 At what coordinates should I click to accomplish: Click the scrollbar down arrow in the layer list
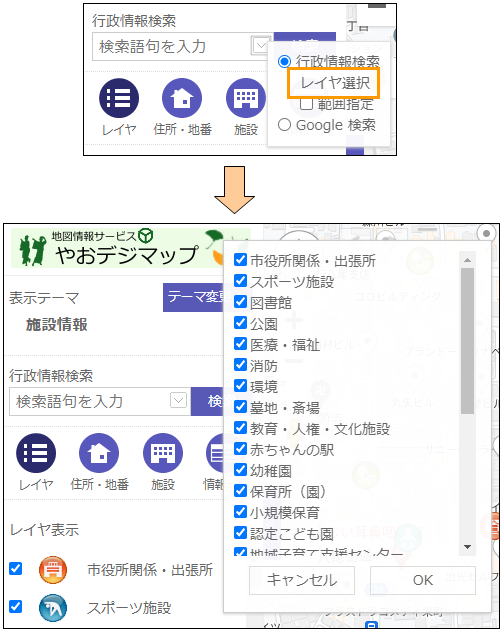467,547
